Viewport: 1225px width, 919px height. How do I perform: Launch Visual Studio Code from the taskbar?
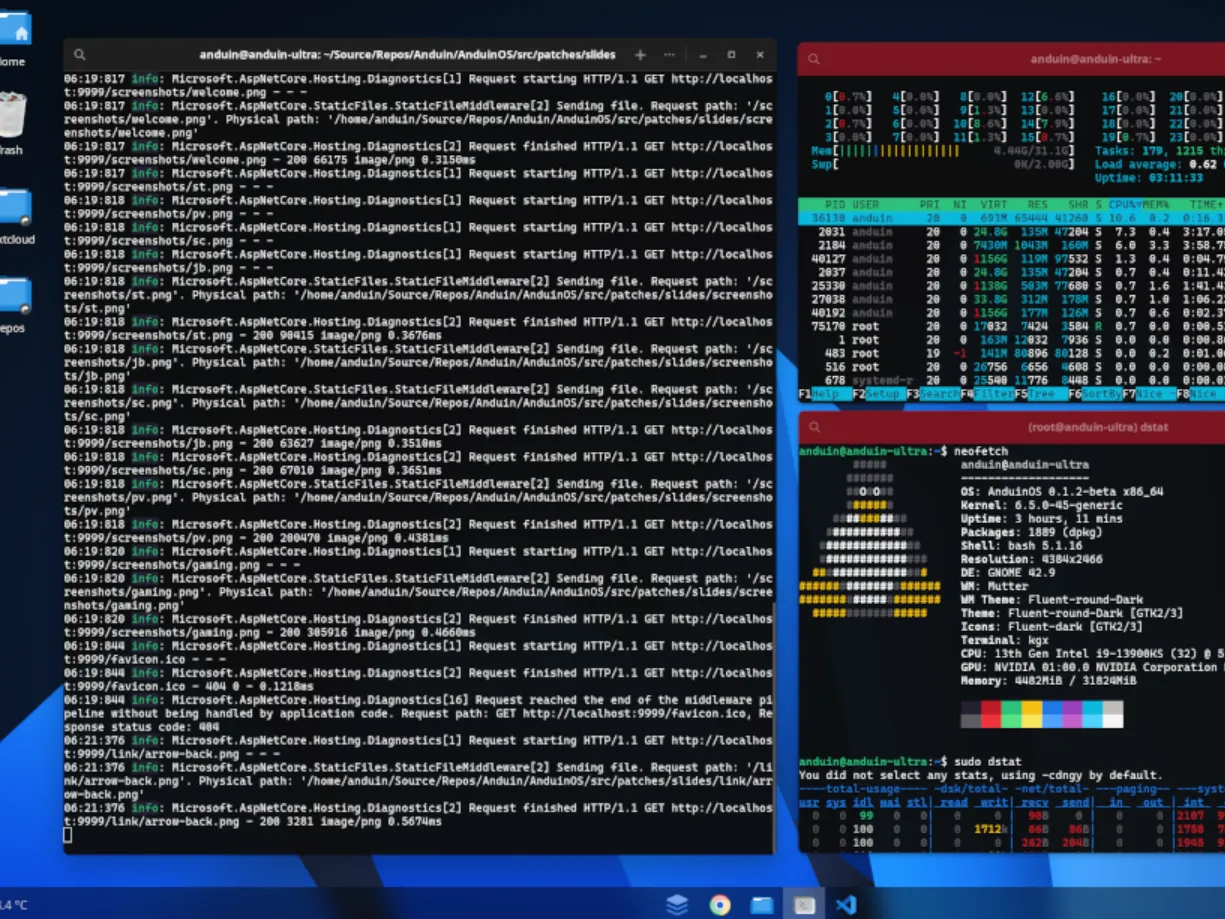pyautogui.click(x=848, y=903)
